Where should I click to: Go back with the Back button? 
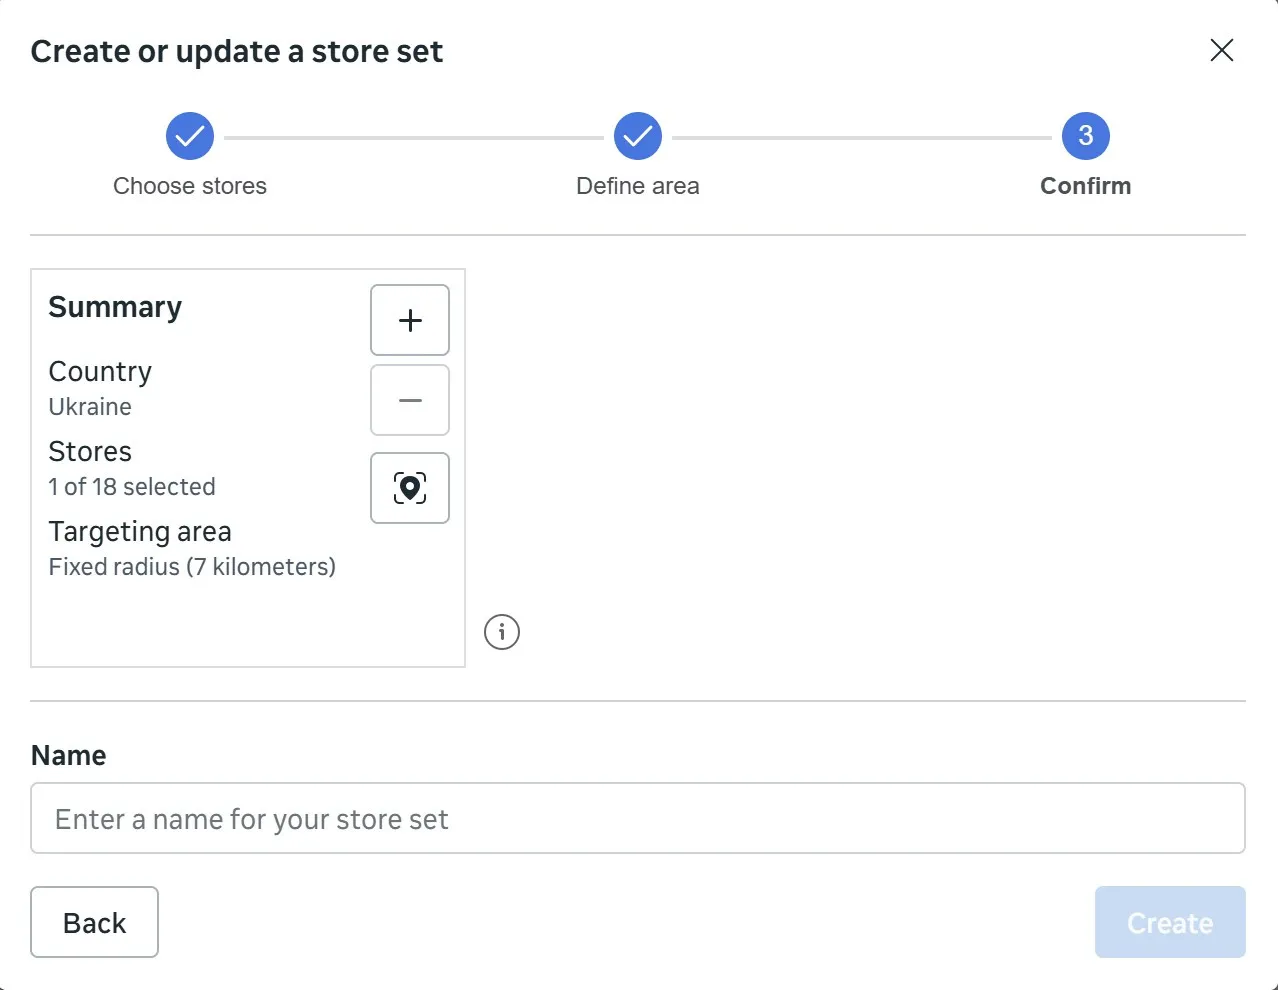tap(94, 922)
